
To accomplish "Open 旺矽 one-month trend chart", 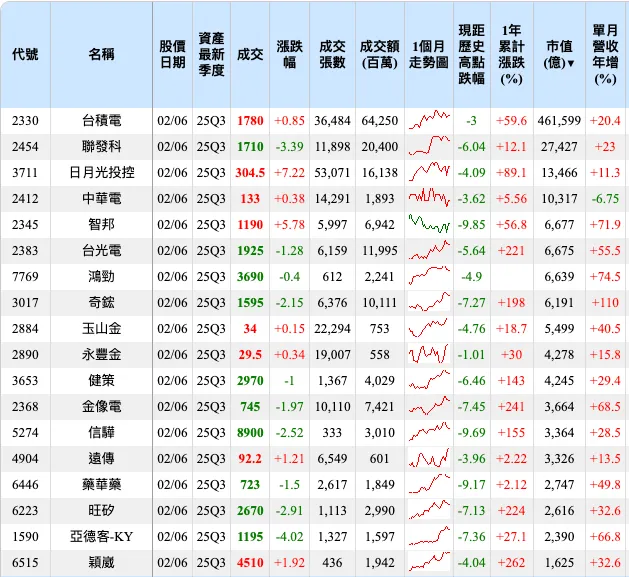I will [x=429, y=510].
